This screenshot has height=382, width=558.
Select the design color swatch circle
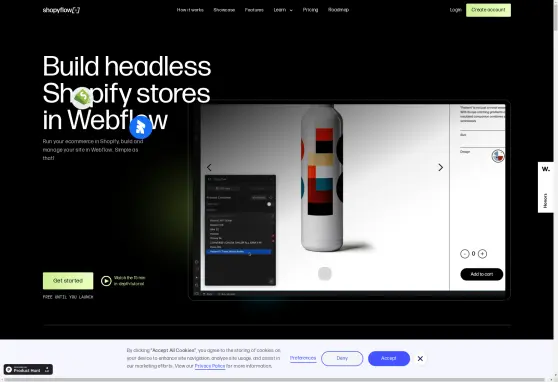[498, 156]
